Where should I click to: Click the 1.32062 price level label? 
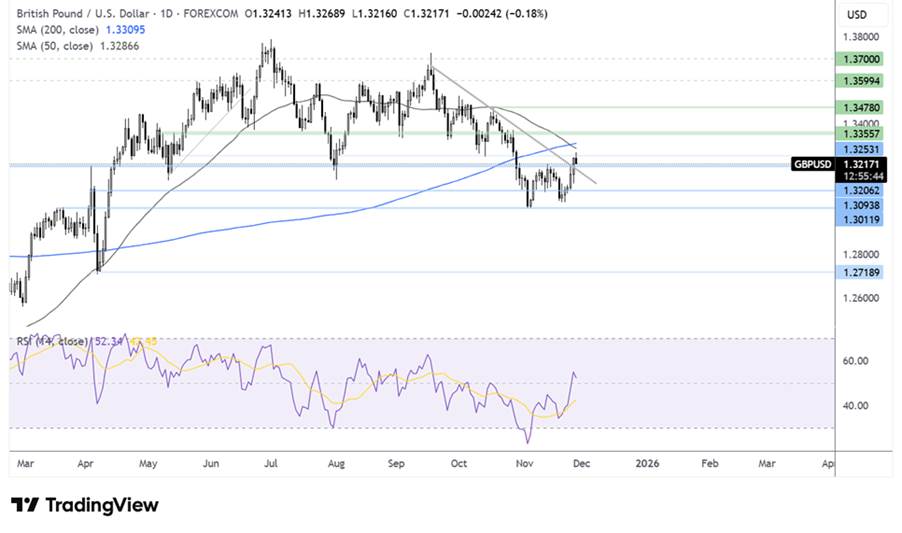[x=862, y=190]
